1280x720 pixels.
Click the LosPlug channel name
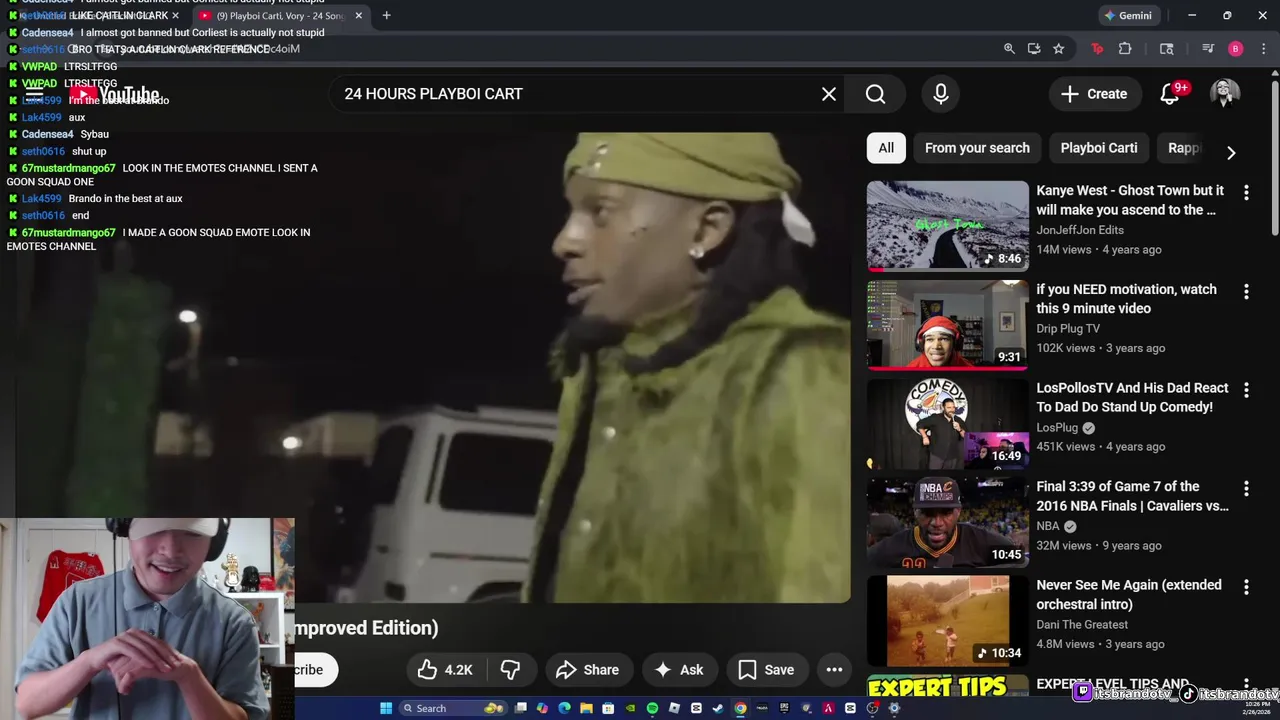pos(1057,428)
